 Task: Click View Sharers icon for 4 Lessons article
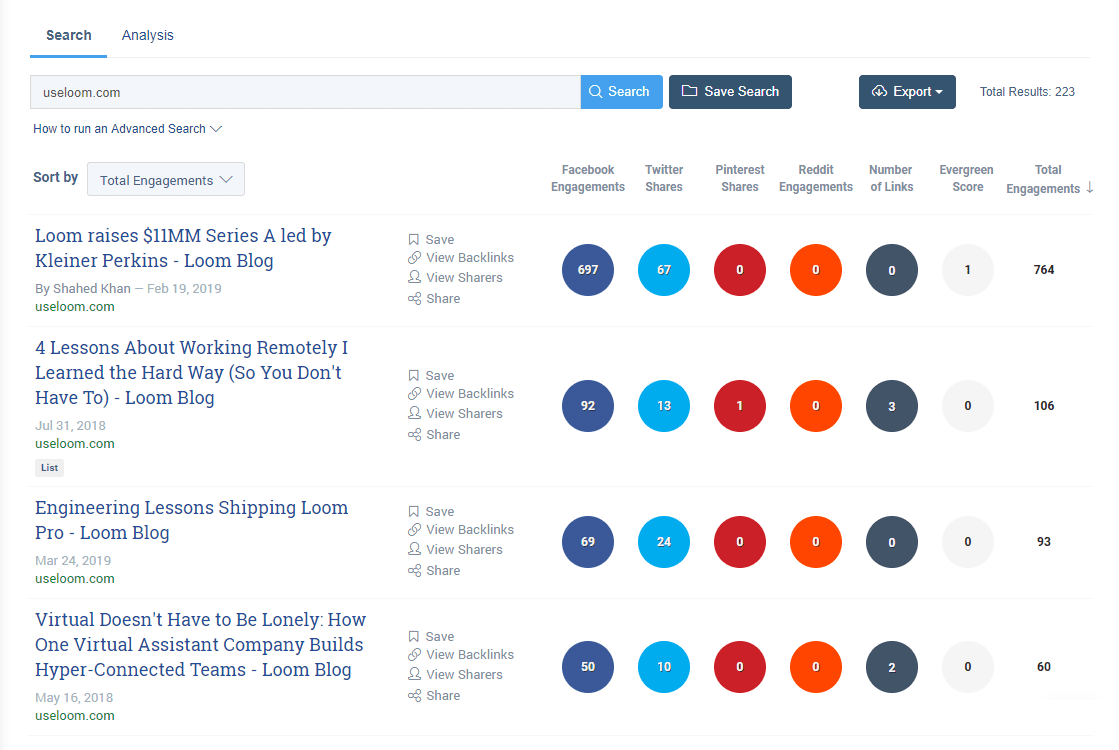click(414, 414)
